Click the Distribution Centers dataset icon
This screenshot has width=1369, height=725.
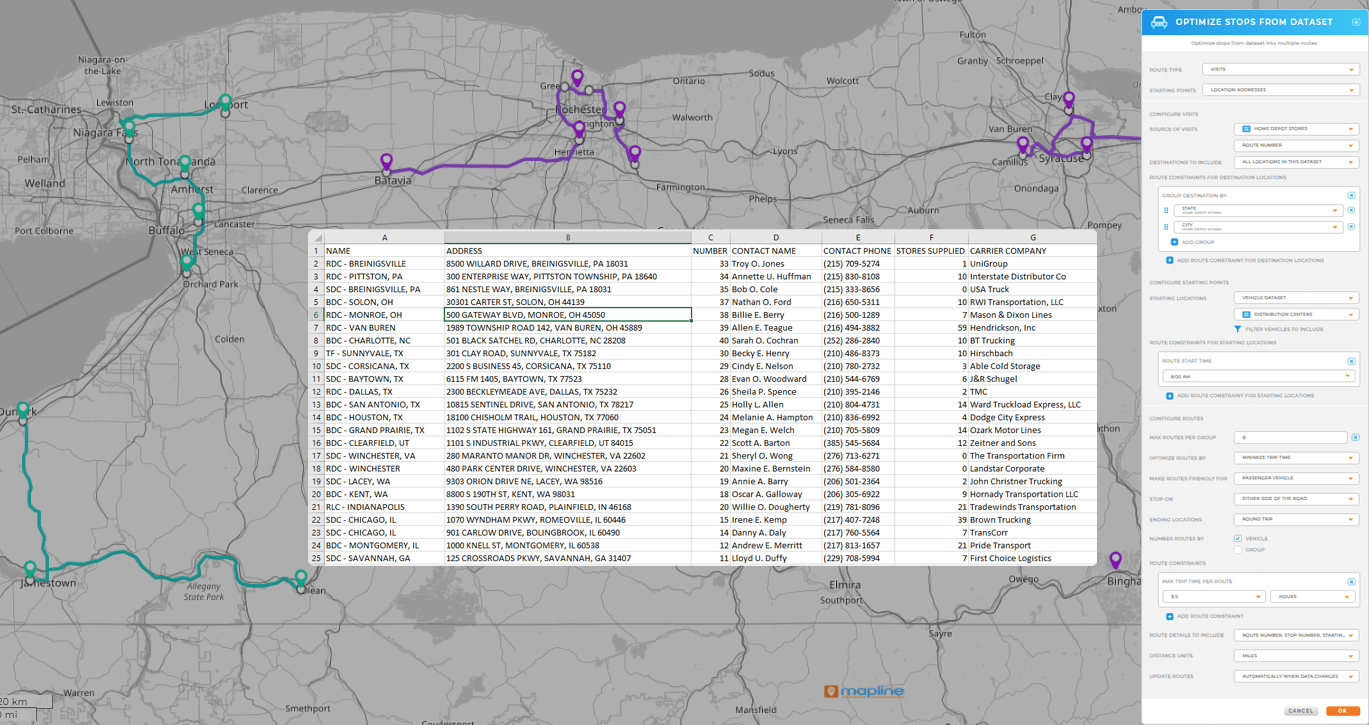1246,314
